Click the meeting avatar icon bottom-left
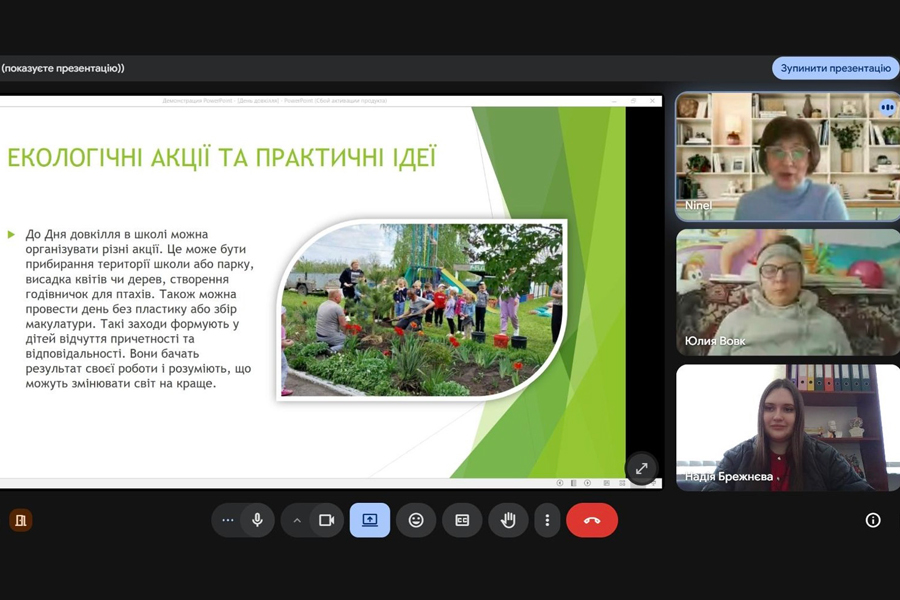The image size is (900, 600). pos(21,520)
